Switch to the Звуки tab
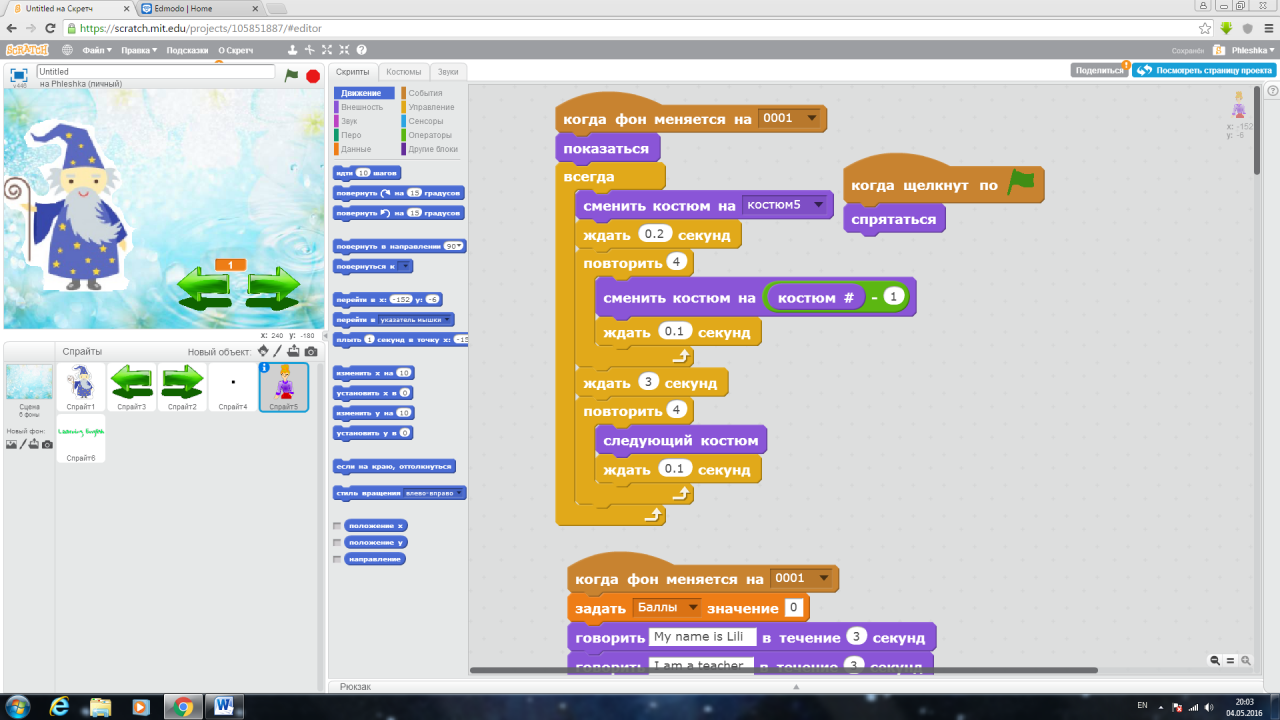 point(448,72)
